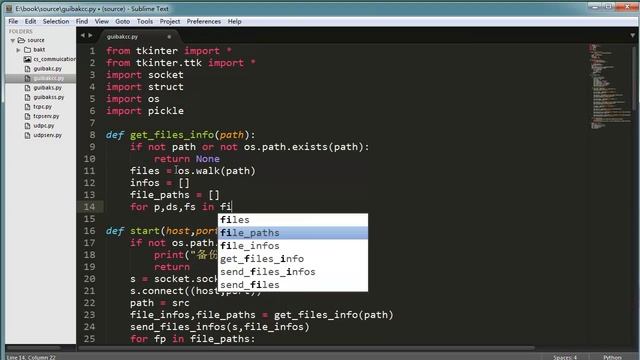Select the source folder name
This screenshot has width=640, height=360.
point(36,40)
